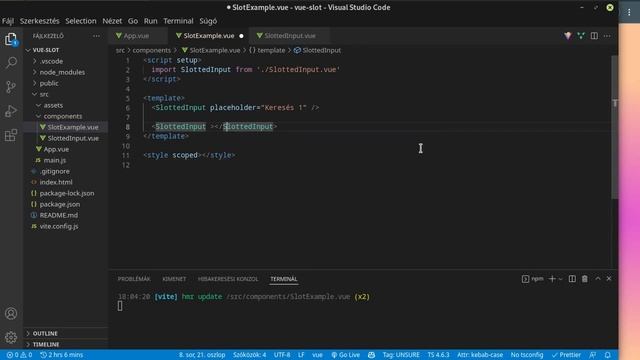The width and height of the screenshot is (640, 360).
Task: Switch to KIMENET panel tab
Action: (x=174, y=279)
